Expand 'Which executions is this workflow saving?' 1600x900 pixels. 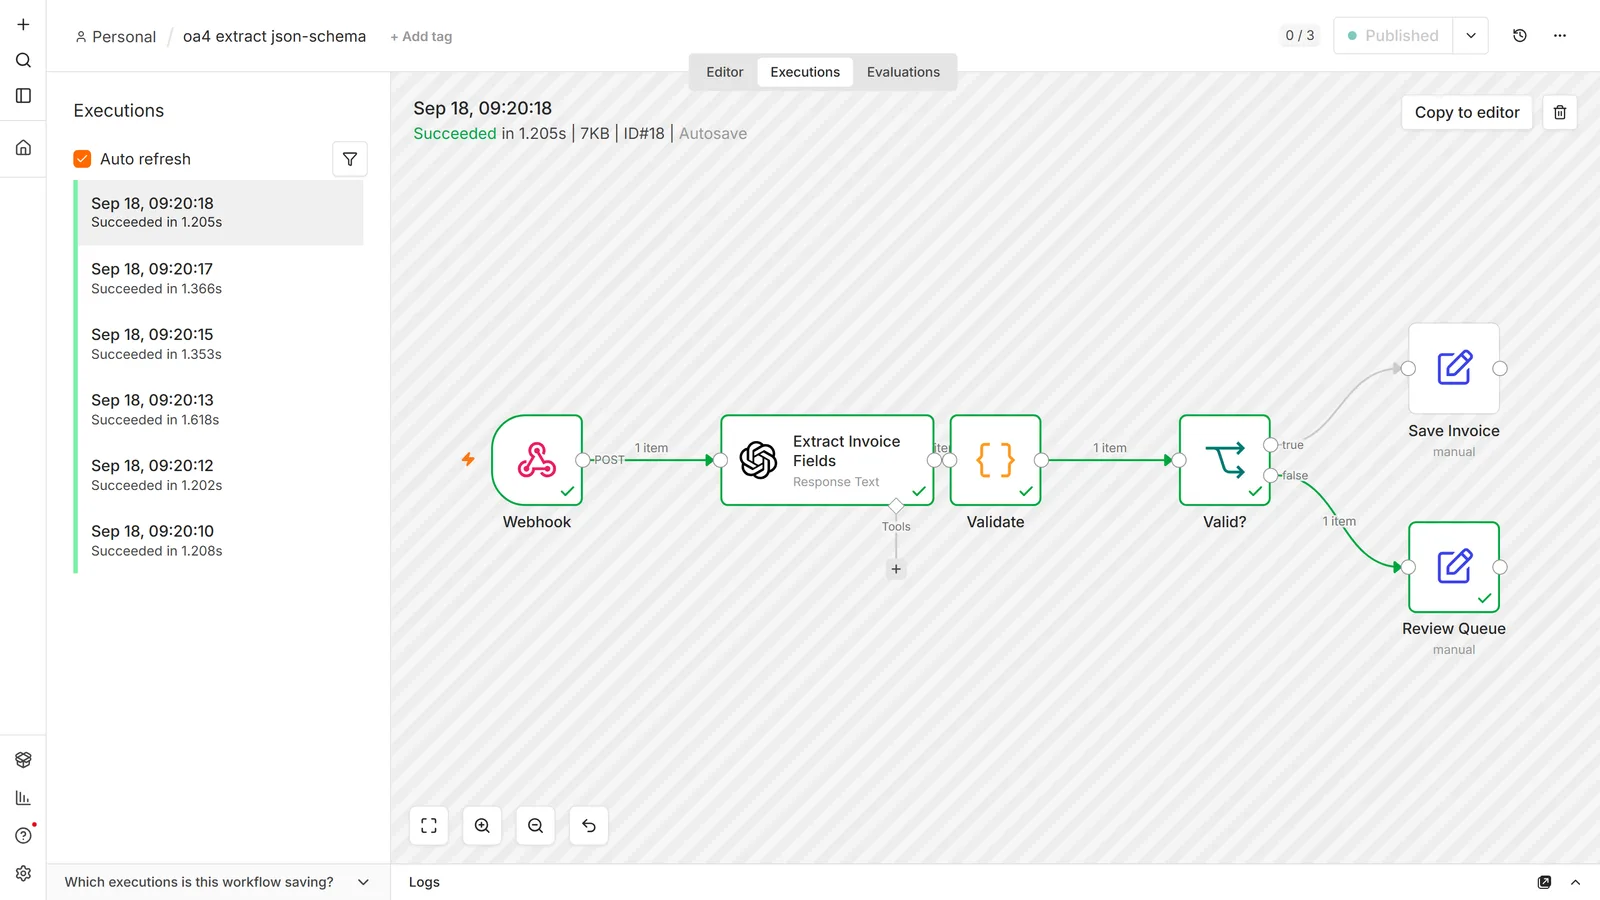(x=217, y=882)
